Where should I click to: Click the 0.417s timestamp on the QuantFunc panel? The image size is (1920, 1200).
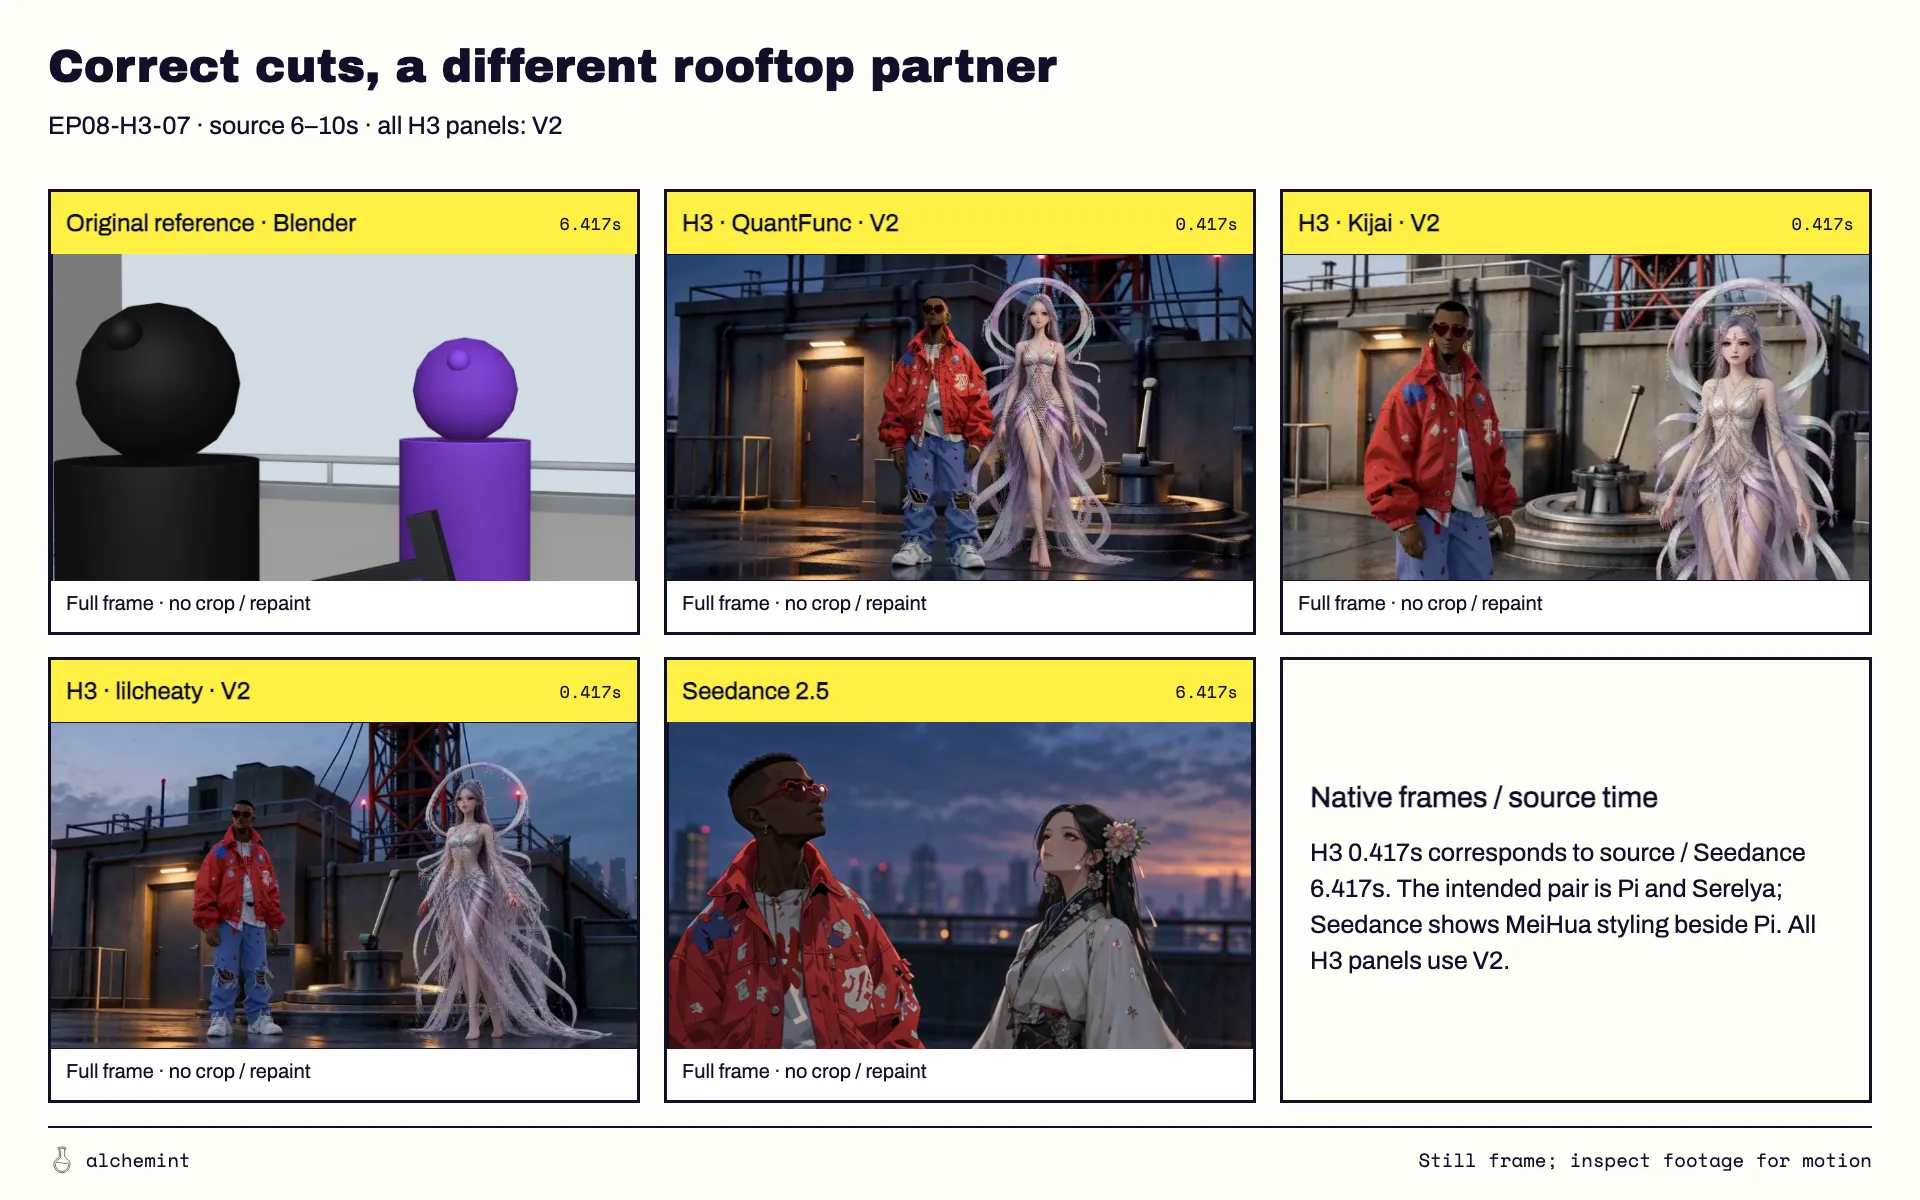1206,224
